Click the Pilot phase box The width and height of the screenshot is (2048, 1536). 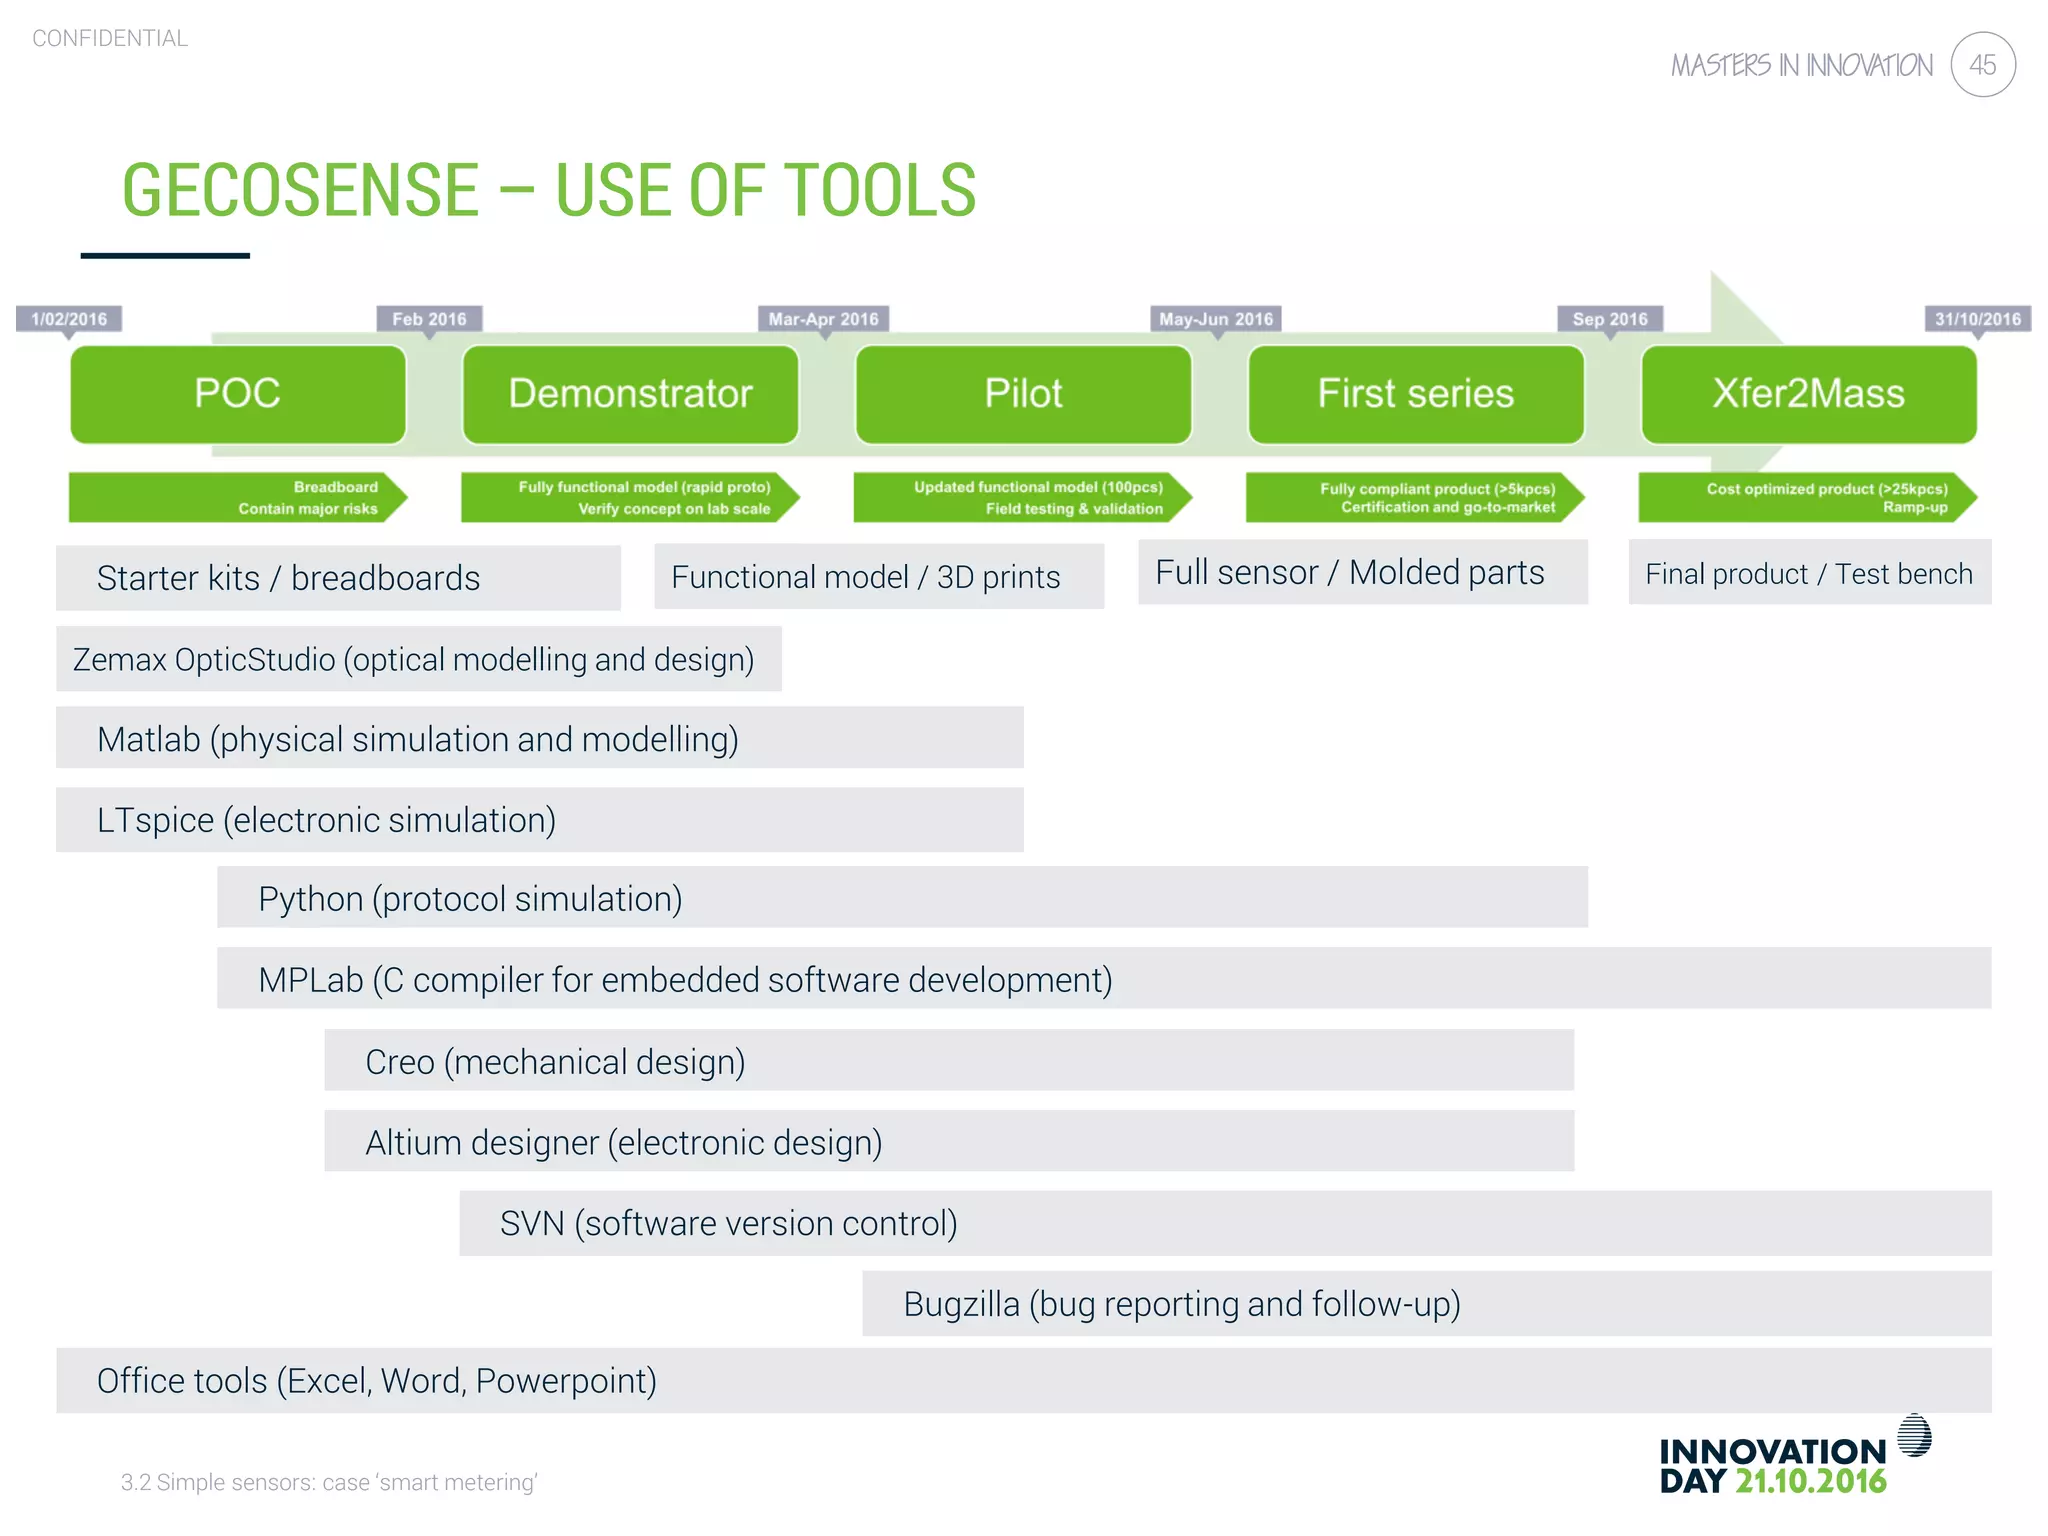tap(1023, 394)
